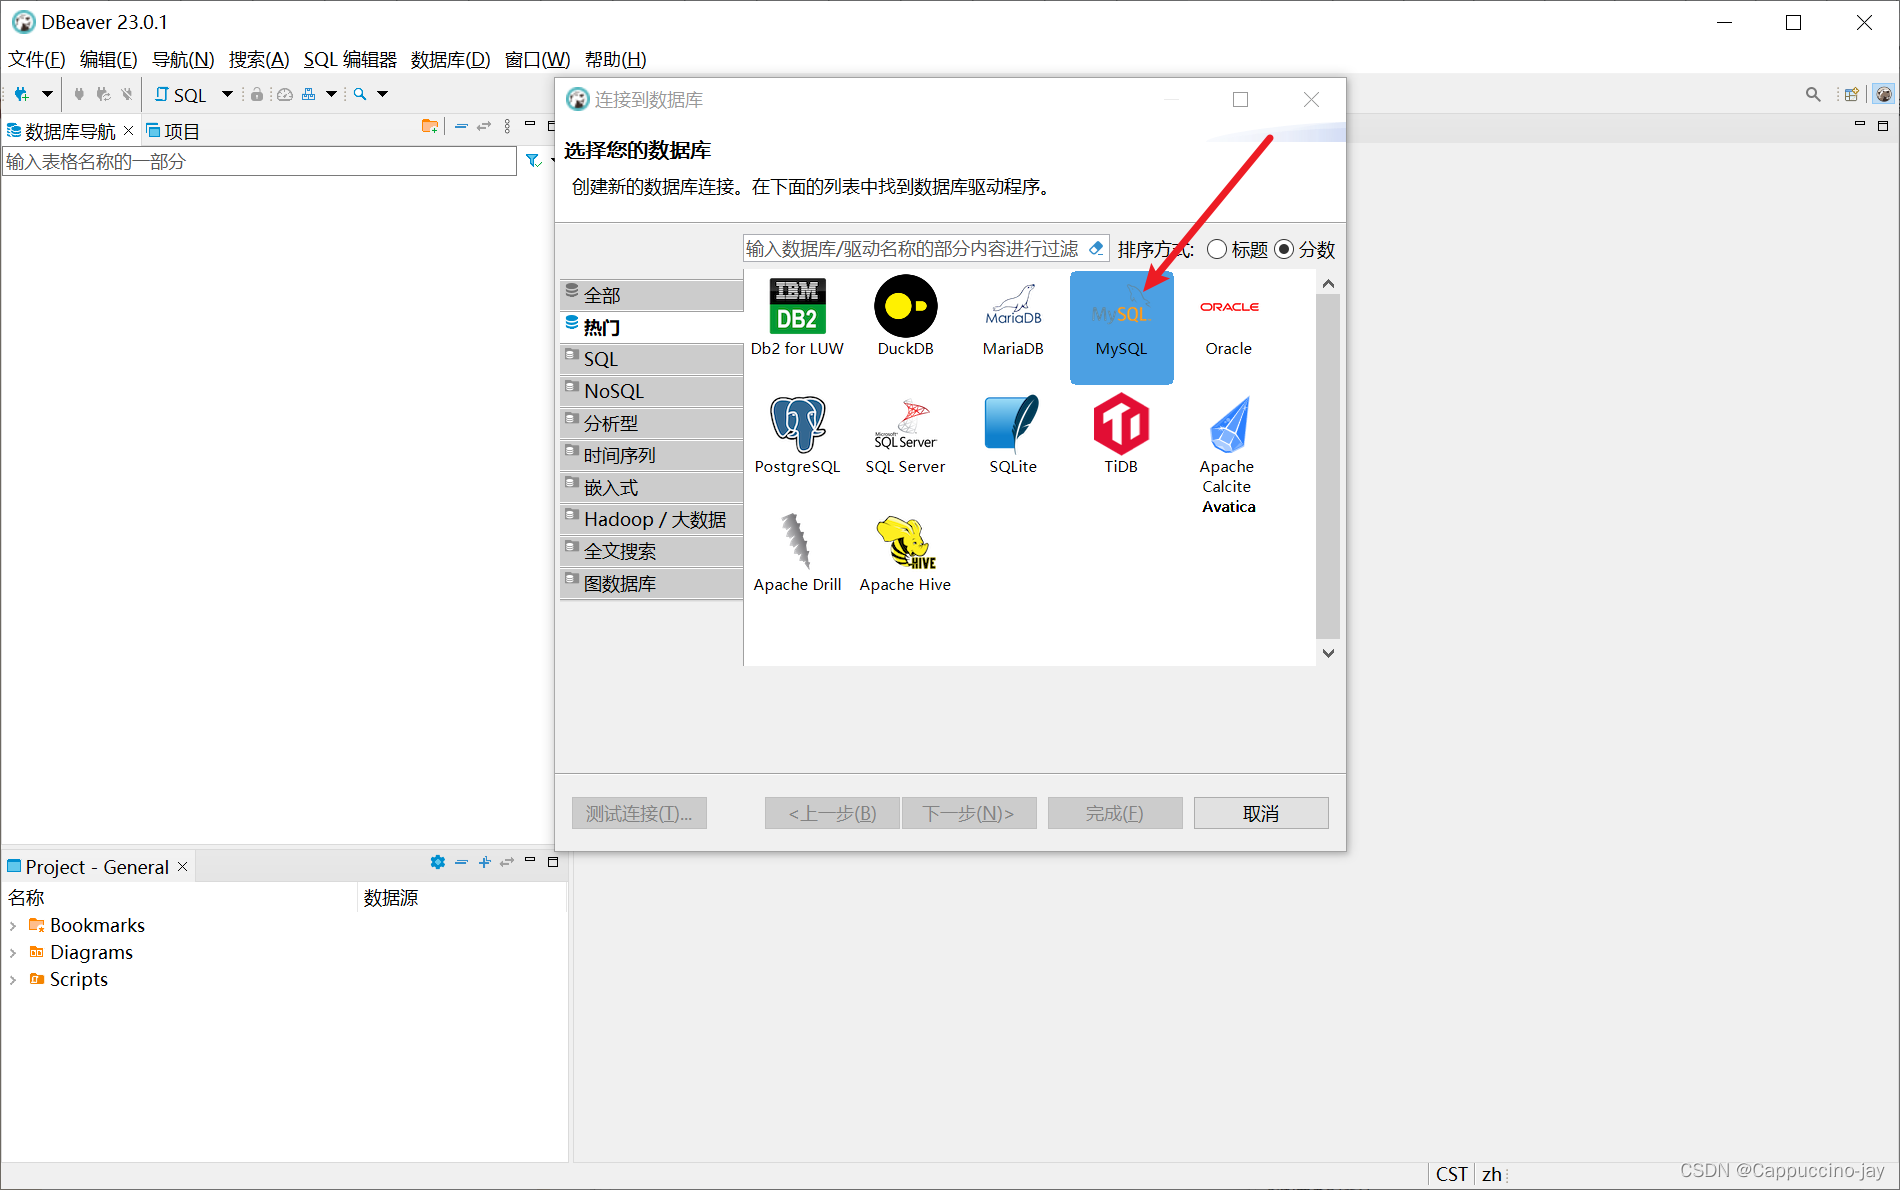This screenshot has height=1190, width=1900.
Task: Click the <上一步(B) back button
Action: (x=832, y=813)
